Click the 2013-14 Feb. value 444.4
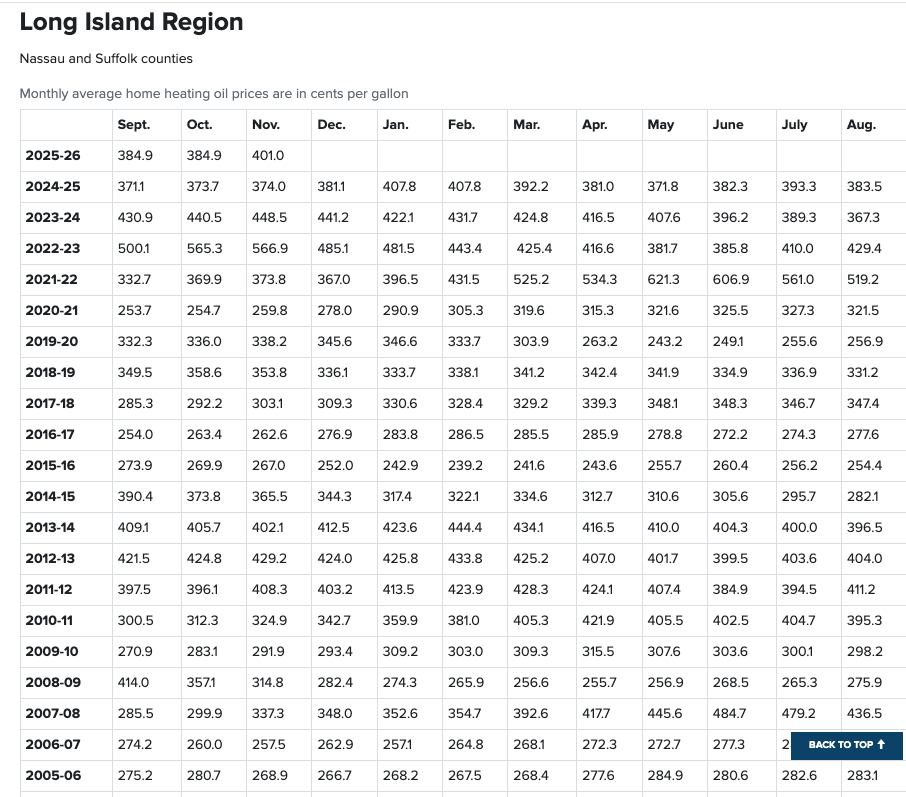Viewport: 906px width, 797px height. tap(465, 528)
